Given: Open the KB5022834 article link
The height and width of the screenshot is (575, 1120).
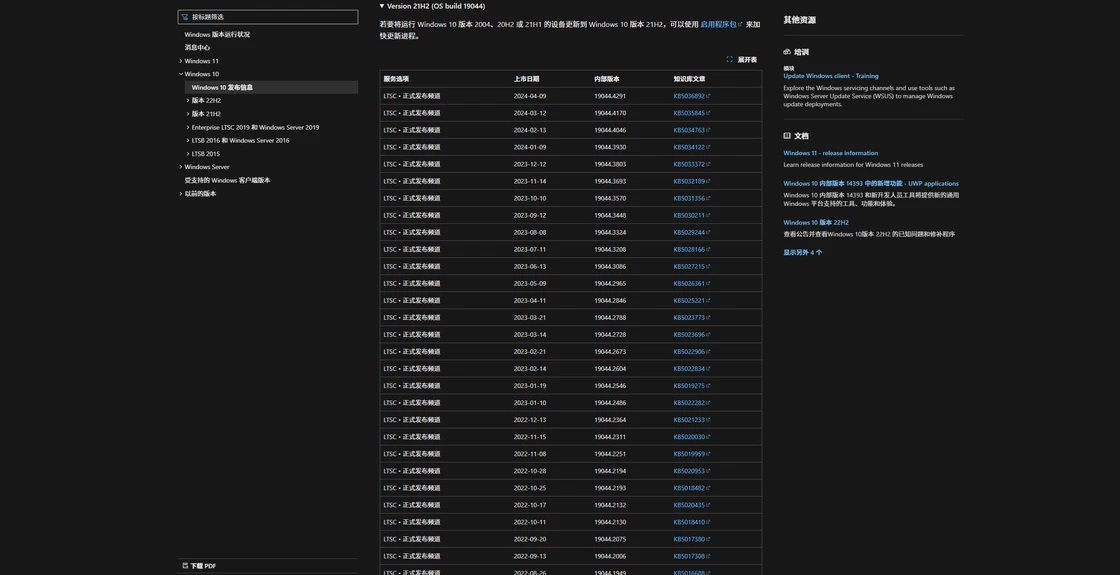Looking at the screenshot, I should pos(691,369).
